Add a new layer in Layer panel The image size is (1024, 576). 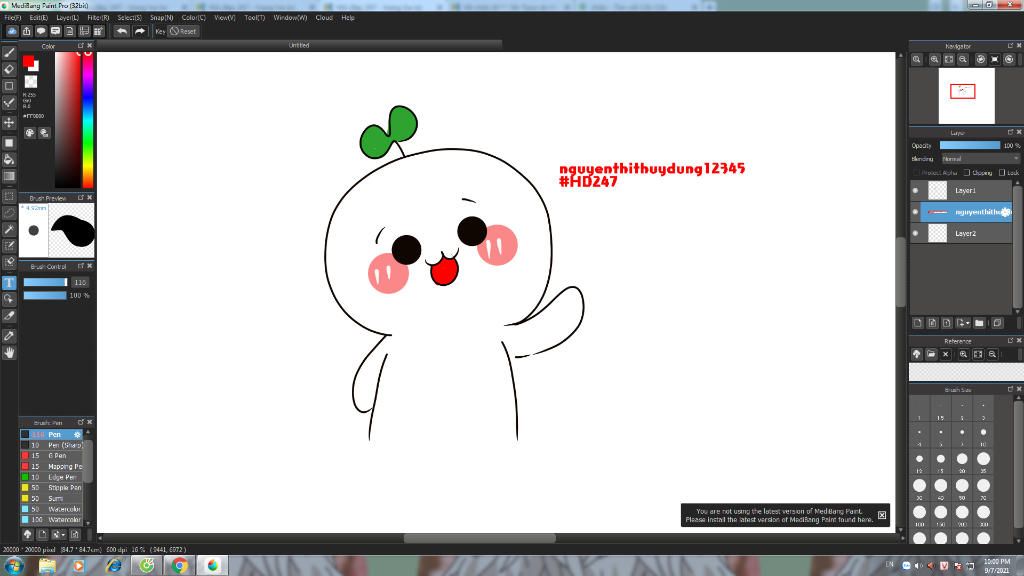pyautogui.click(x=918, y=323)
